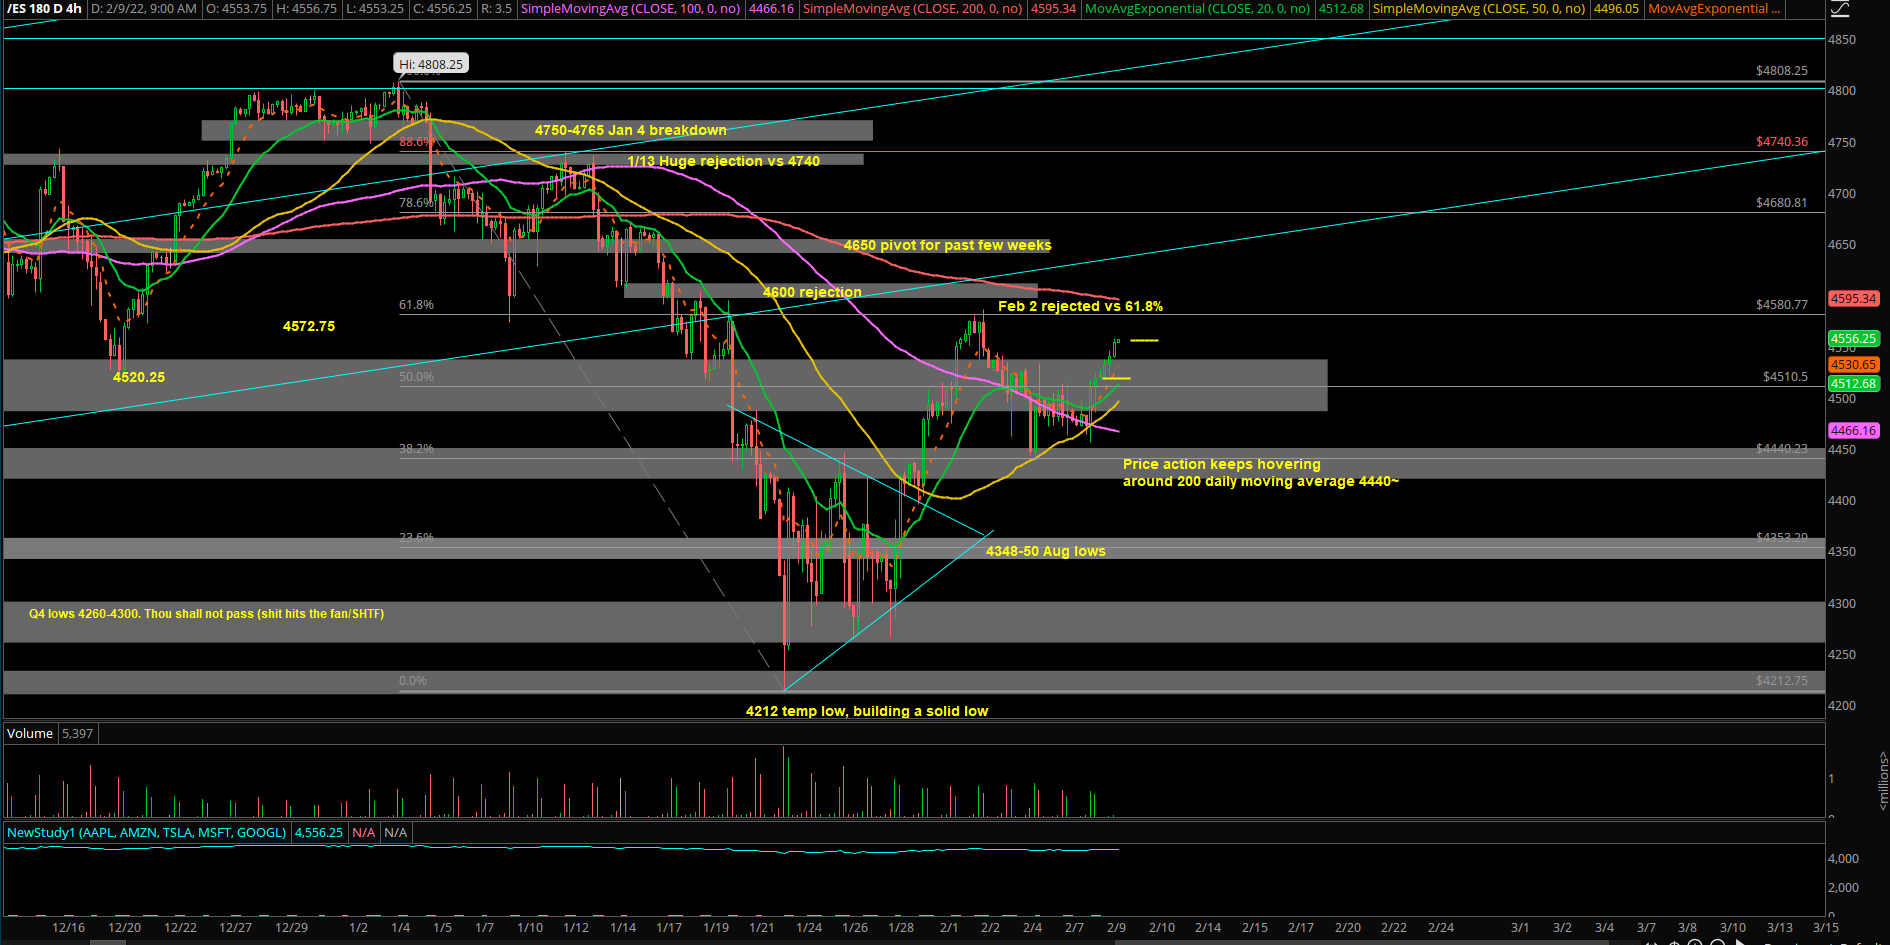Select the 4650 pivot for past few weeks note

947,245
